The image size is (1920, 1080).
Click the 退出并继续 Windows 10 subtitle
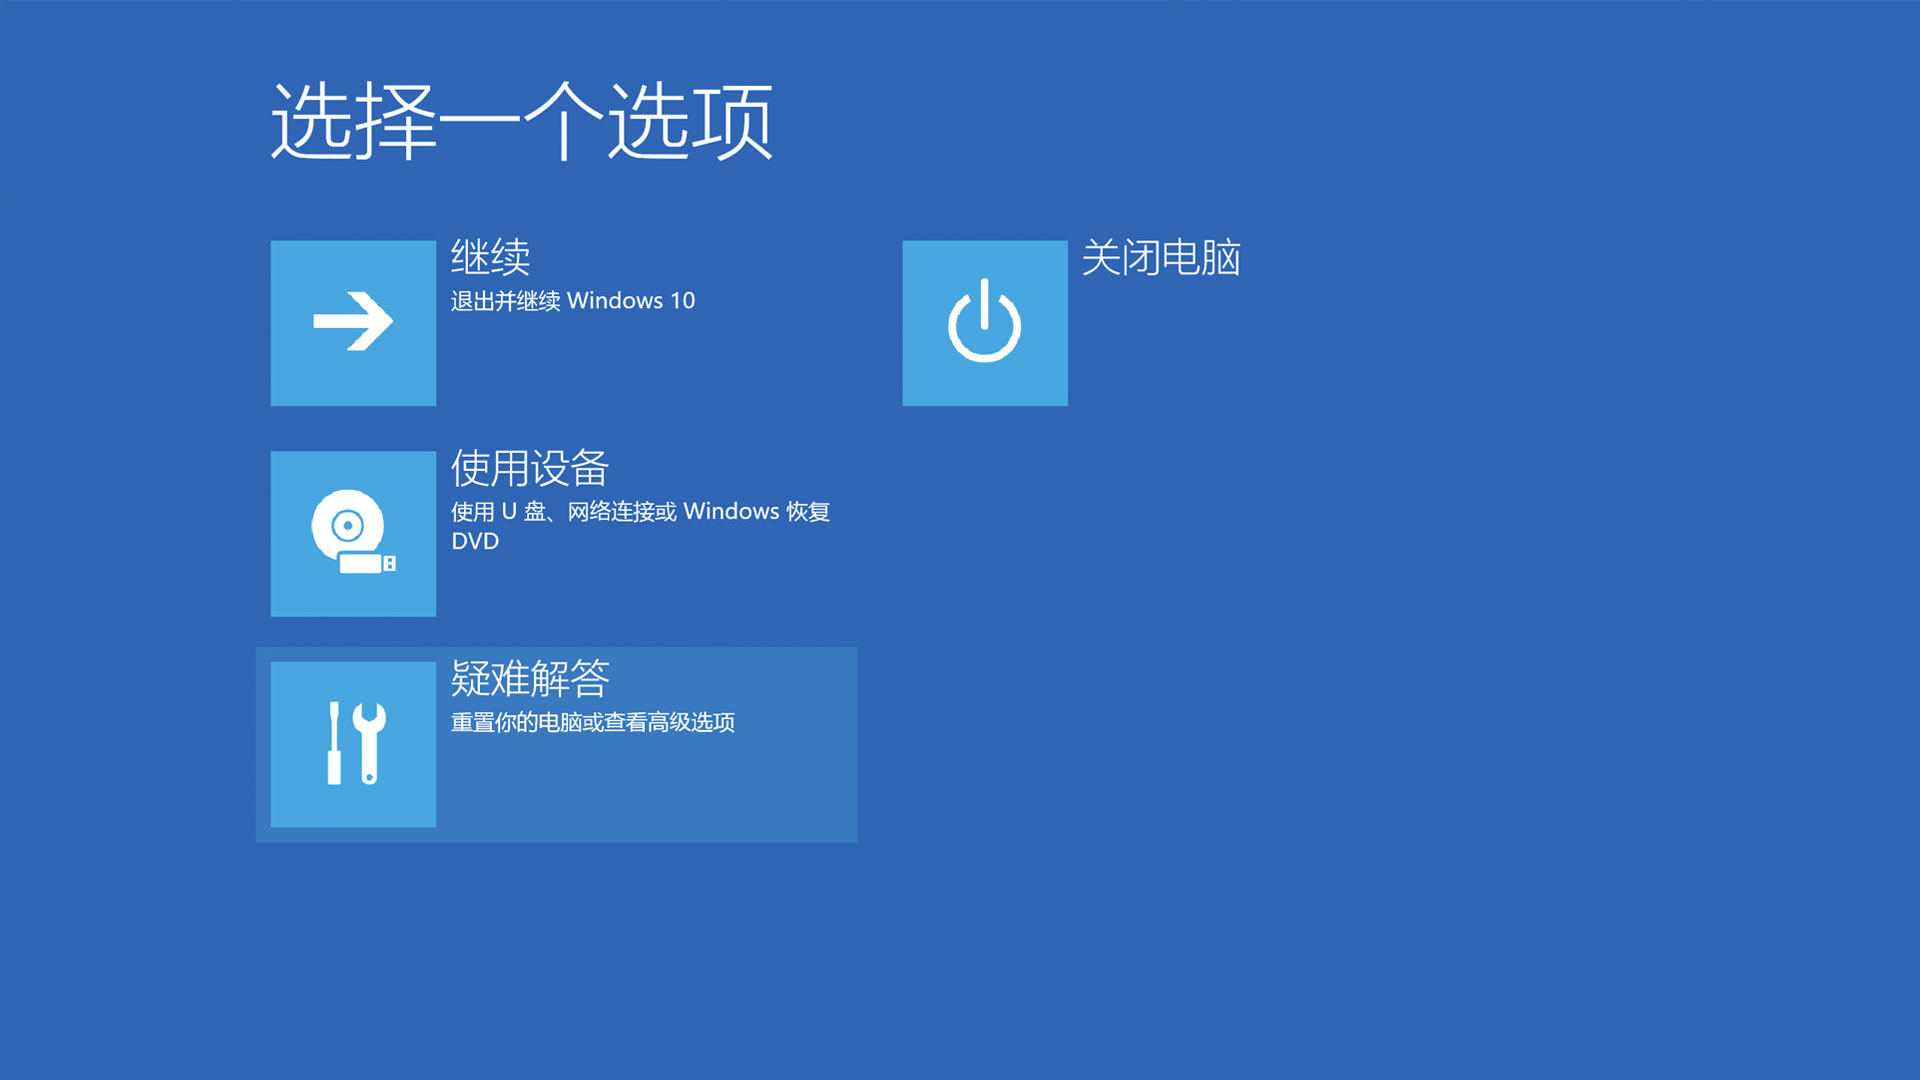click(x=573, y=300)
